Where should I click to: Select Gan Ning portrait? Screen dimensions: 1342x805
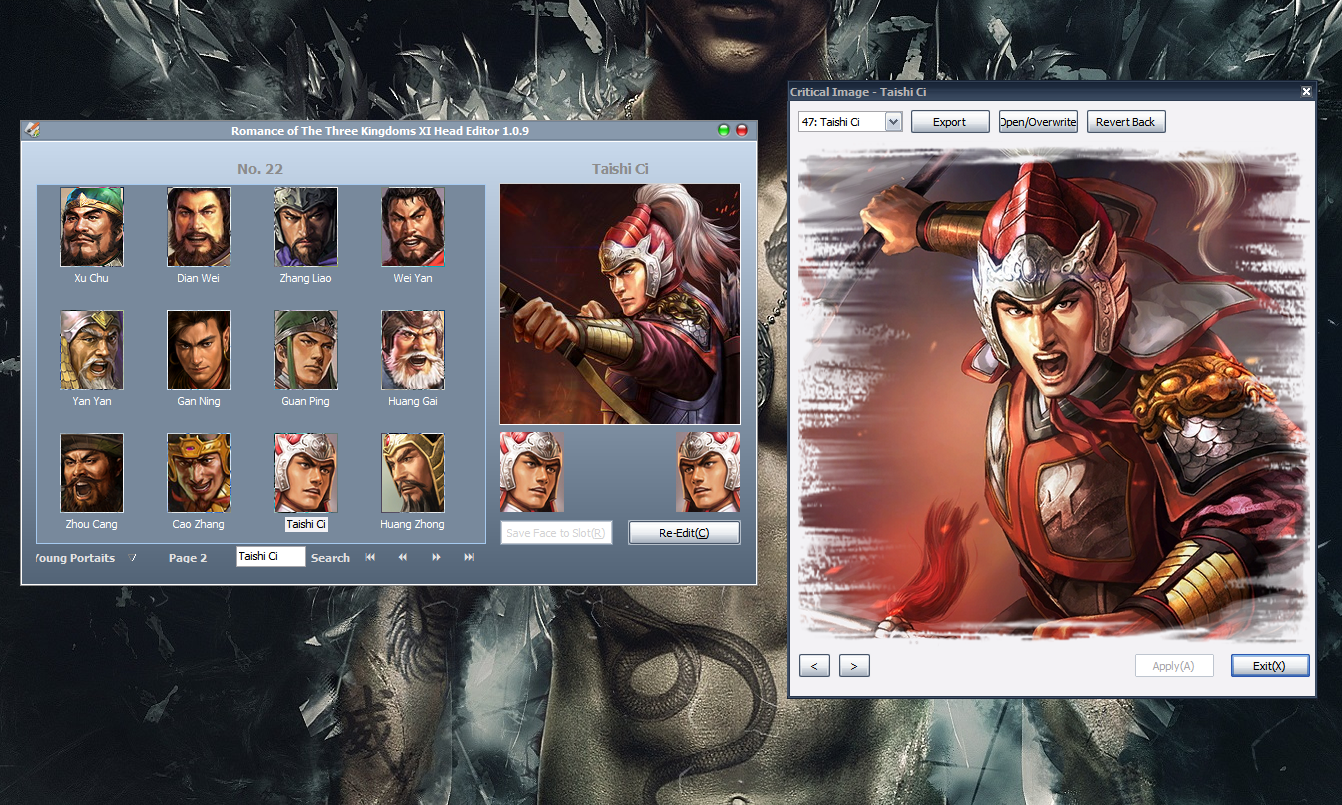[x=199, y=349]
